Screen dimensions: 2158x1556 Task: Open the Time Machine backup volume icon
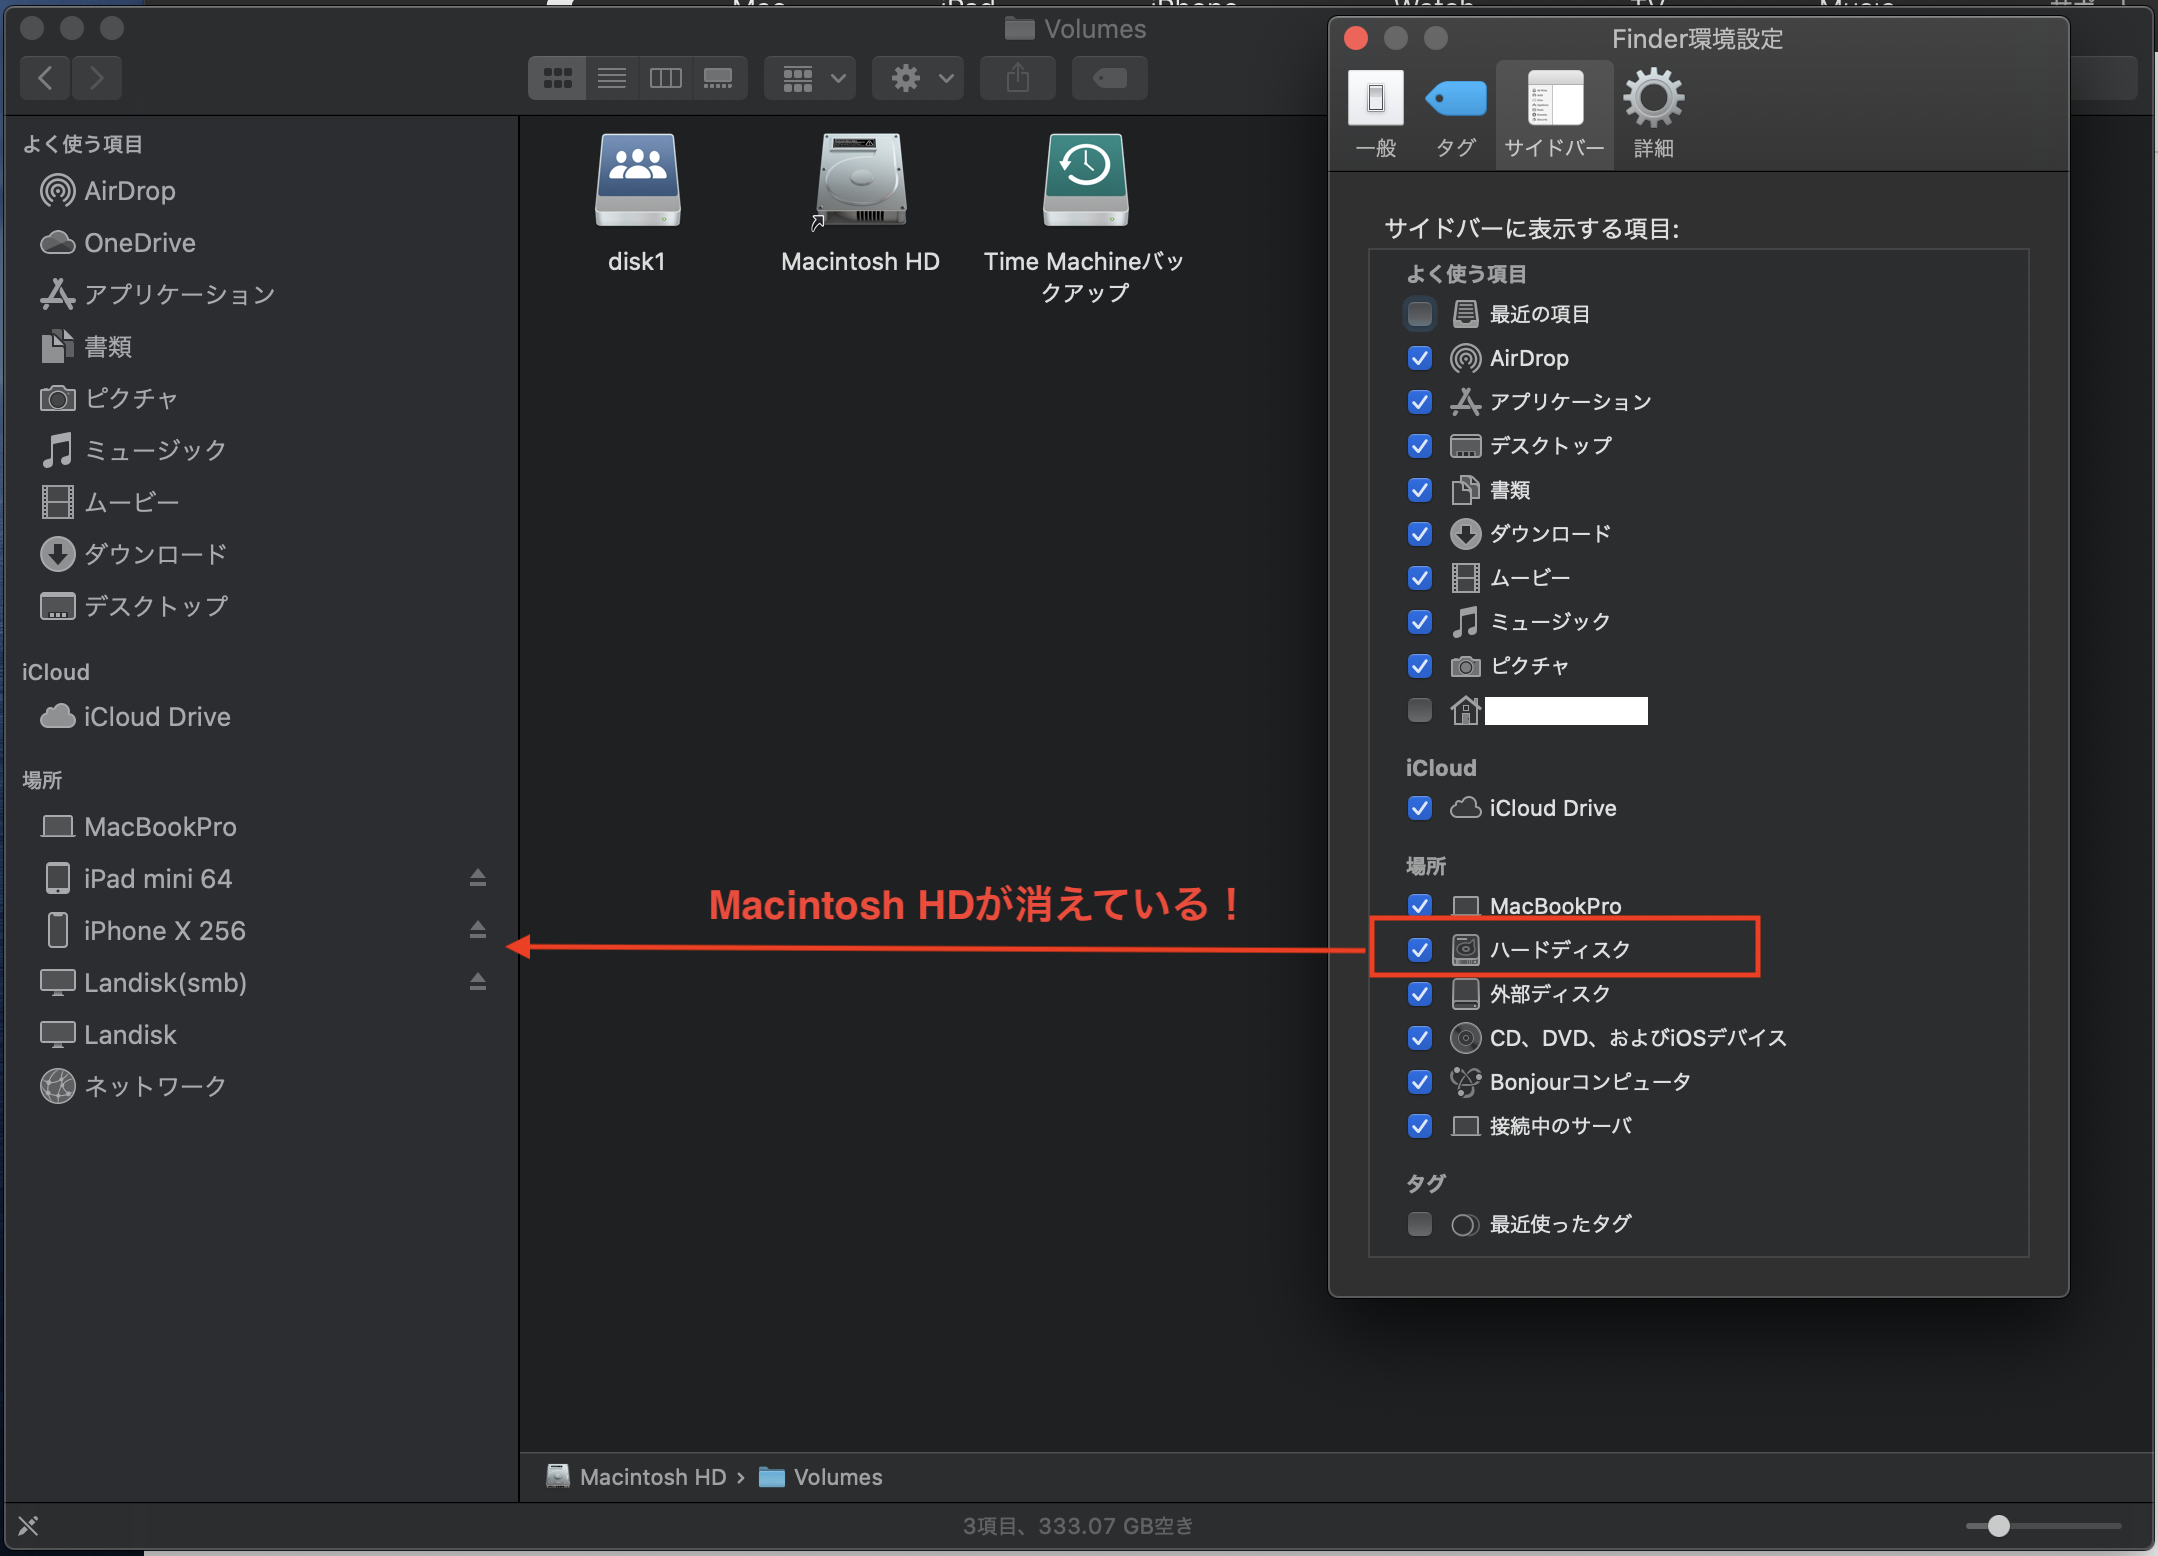(x=1085, y=181)
